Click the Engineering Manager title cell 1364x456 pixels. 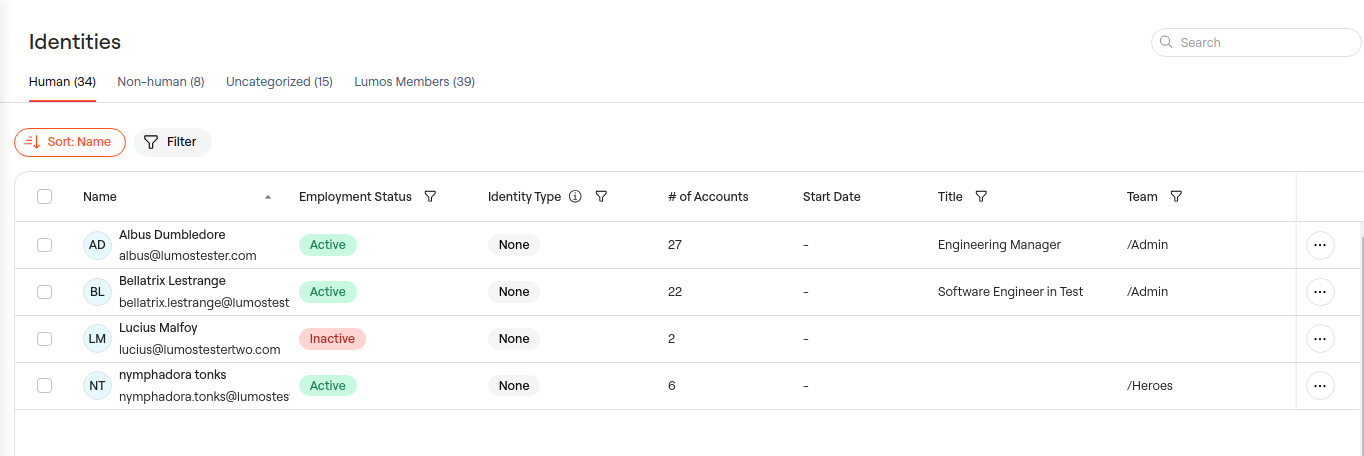tap(999, 245)
